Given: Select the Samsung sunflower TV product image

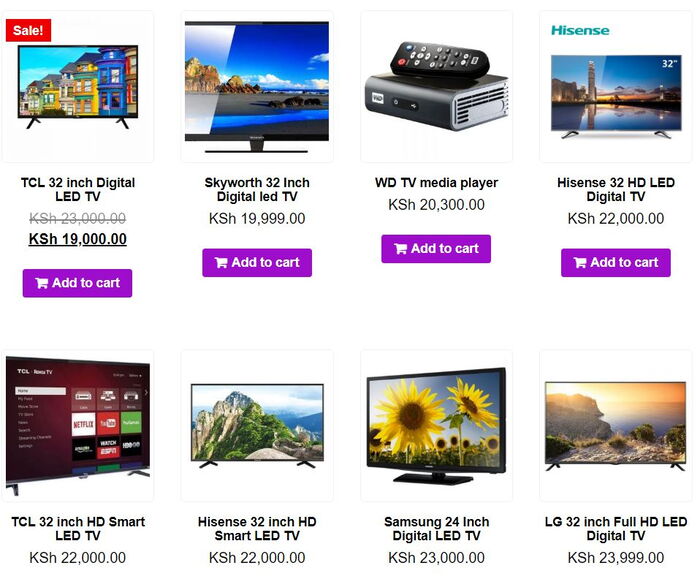Looking at the screenshot, I should (x=436, y=426).
